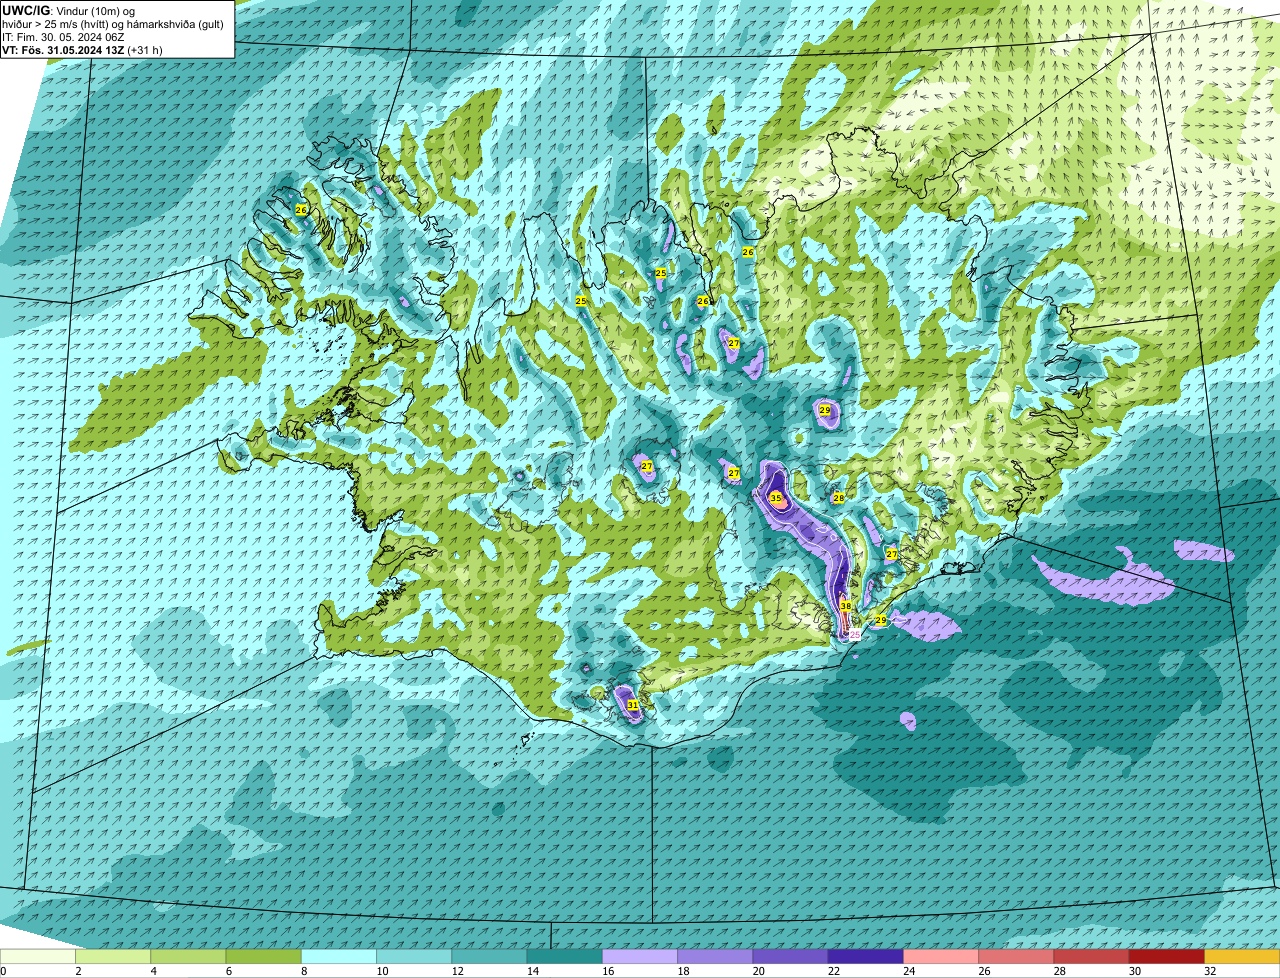Click the 28–30 red legend swatch
The height and width of the screenshot is (978, 1280).
(1091, 956)
